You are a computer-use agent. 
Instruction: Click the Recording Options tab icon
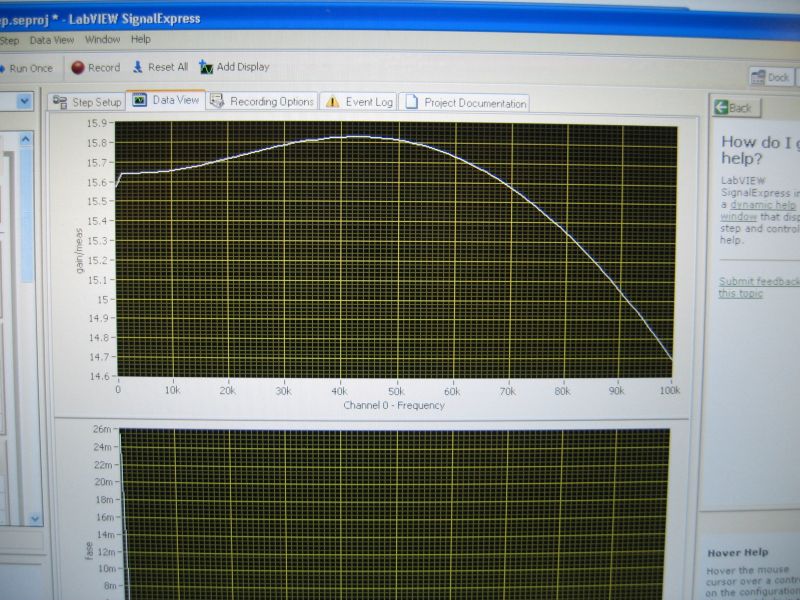(217, 101)
